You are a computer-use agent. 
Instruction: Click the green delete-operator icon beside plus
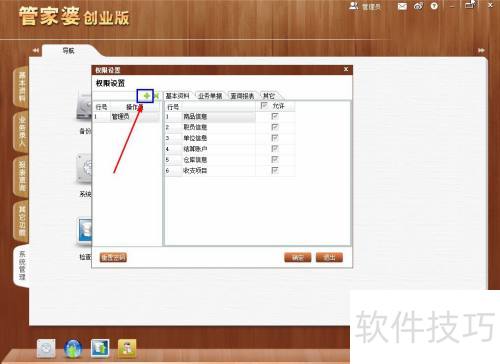pyautogui.click(x=156, y=96)
